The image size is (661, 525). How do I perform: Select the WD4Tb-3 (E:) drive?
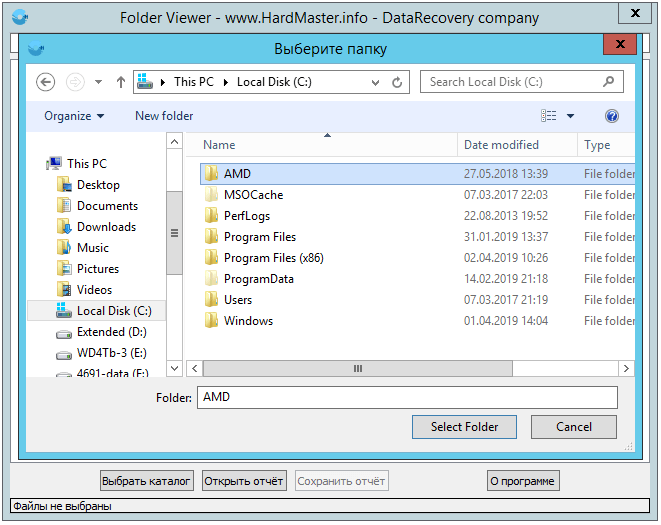point(112,353)
